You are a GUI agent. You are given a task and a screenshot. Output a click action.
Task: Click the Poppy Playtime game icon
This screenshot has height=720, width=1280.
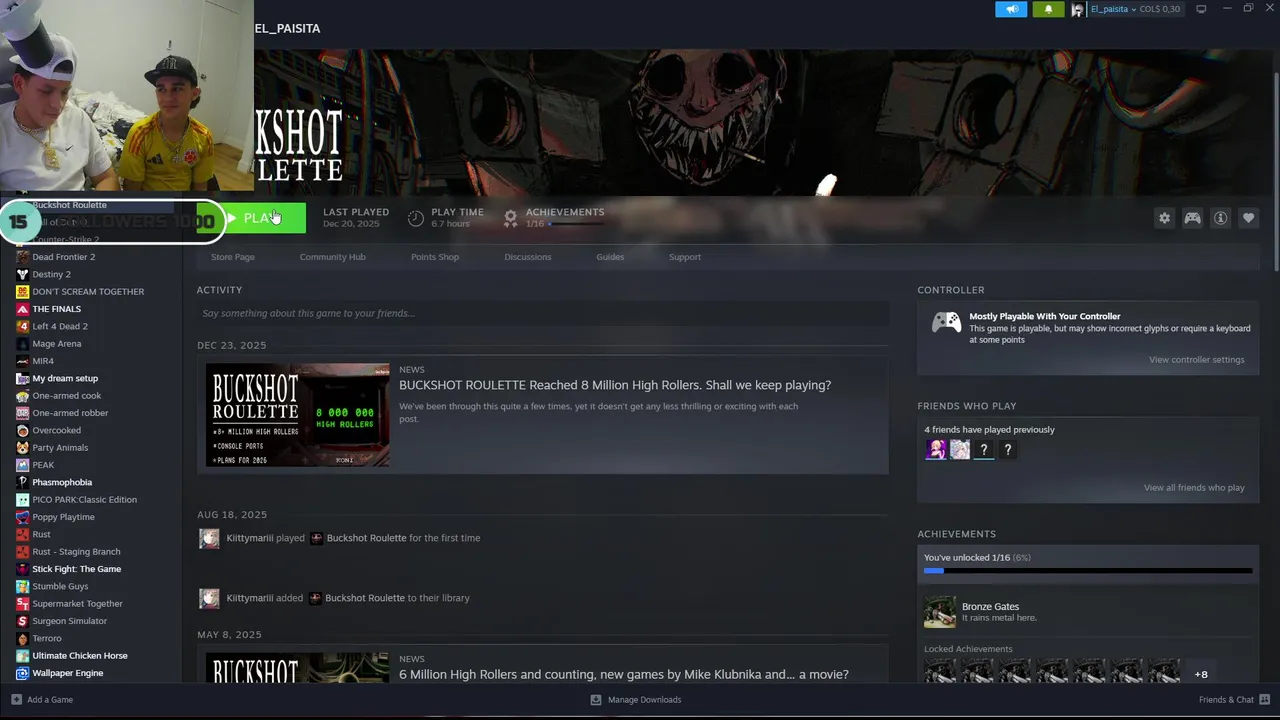tap(22, 517)
